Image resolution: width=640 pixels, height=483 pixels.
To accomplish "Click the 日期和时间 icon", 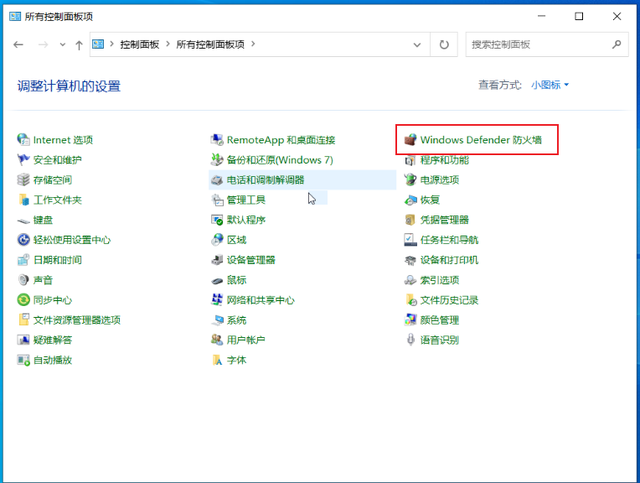I will point(23,260).
